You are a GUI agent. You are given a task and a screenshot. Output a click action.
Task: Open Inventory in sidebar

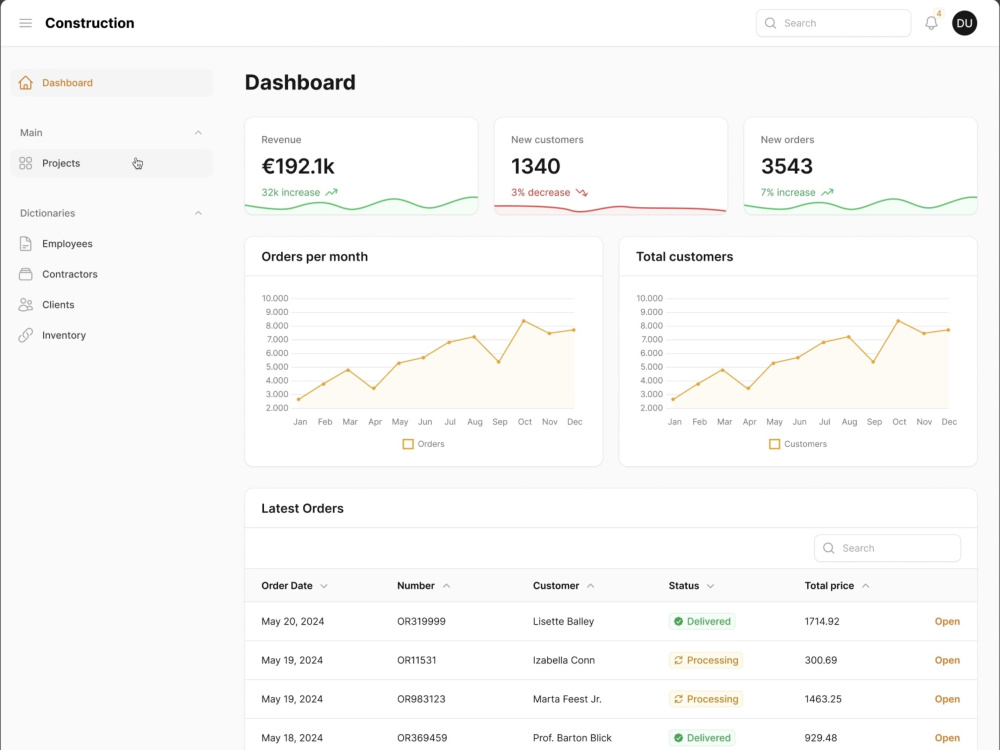112,335
